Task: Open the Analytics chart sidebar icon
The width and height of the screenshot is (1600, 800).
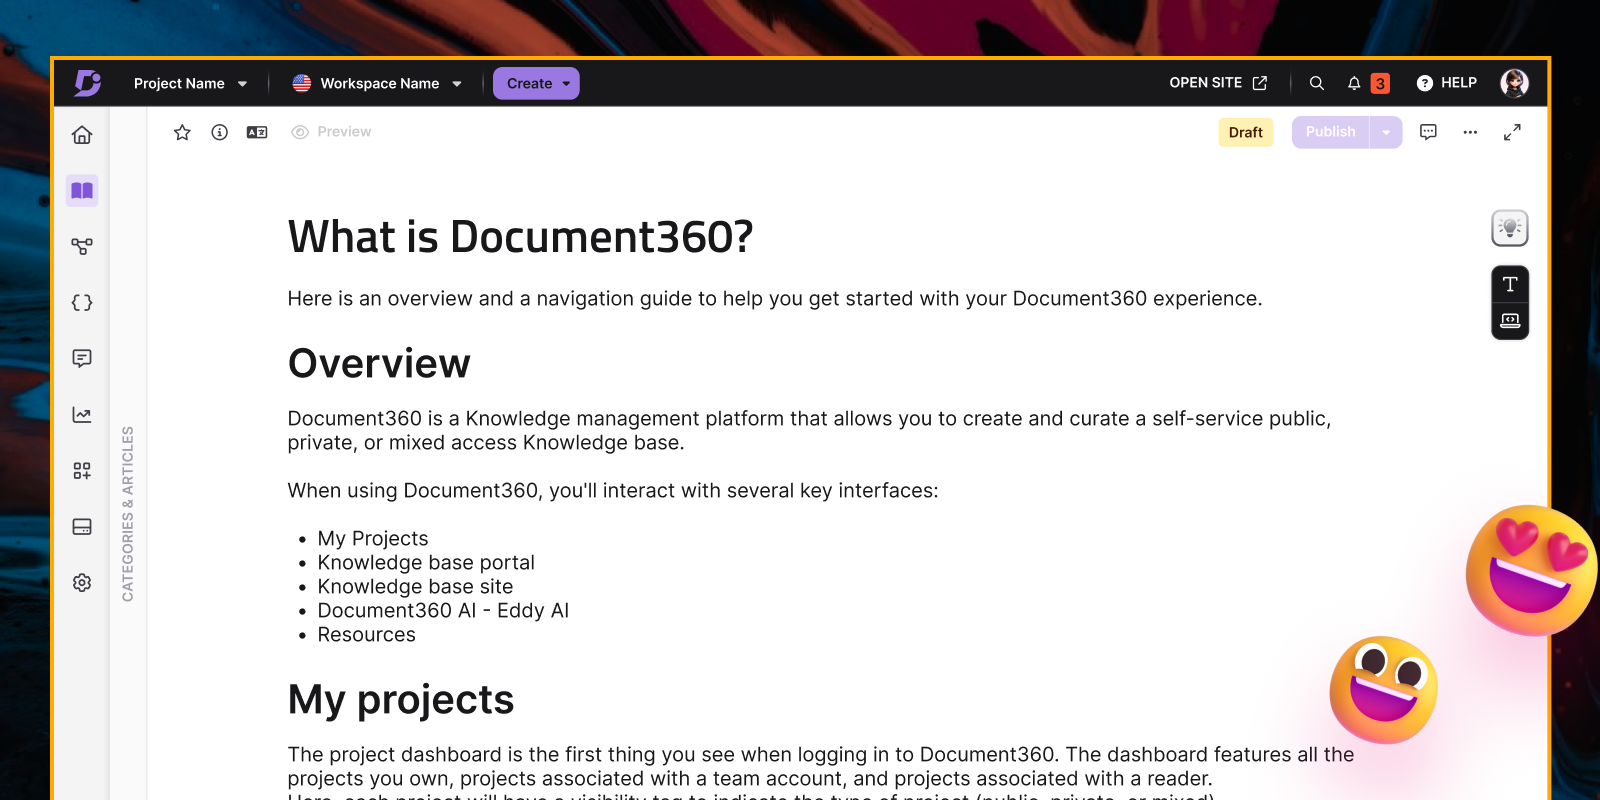Action: pyautogui.click(x=82, y=414)
